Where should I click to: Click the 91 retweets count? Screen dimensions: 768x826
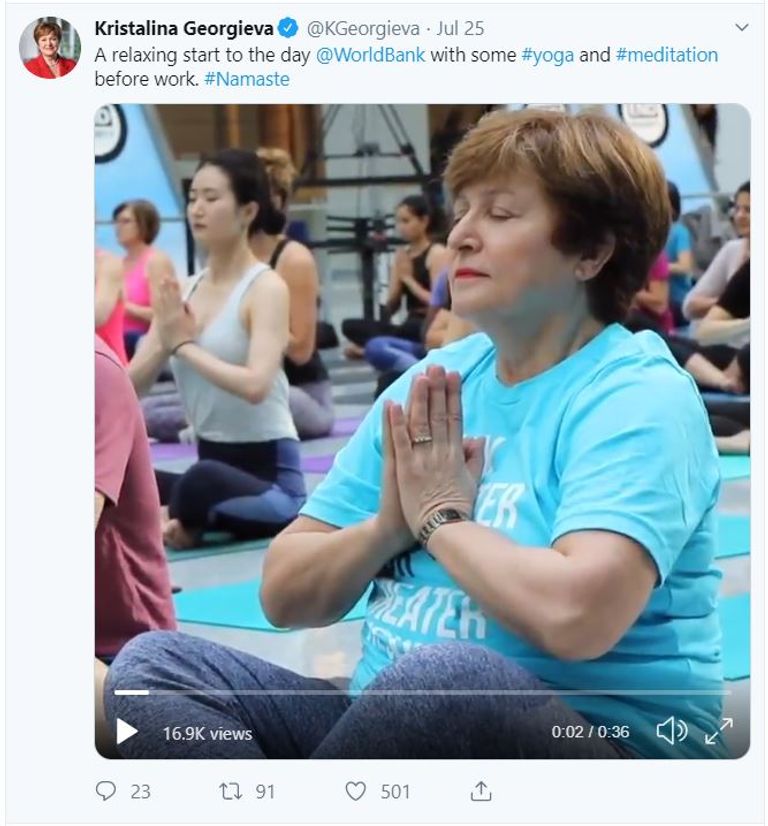point(264,791)
